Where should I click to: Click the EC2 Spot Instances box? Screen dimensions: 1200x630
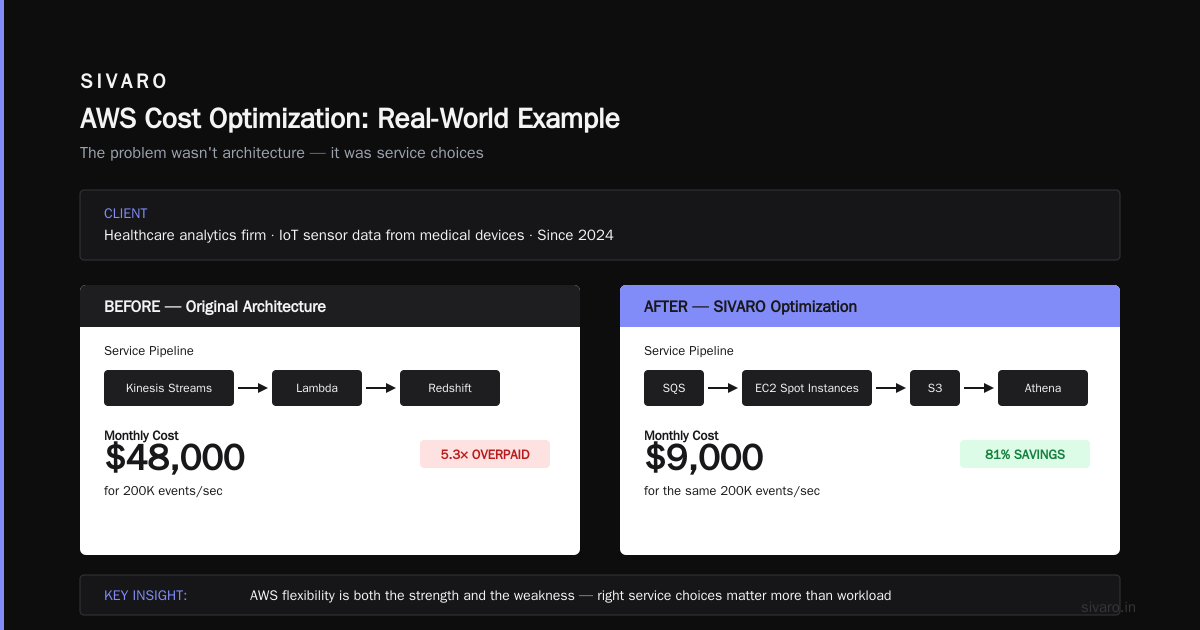807,388
